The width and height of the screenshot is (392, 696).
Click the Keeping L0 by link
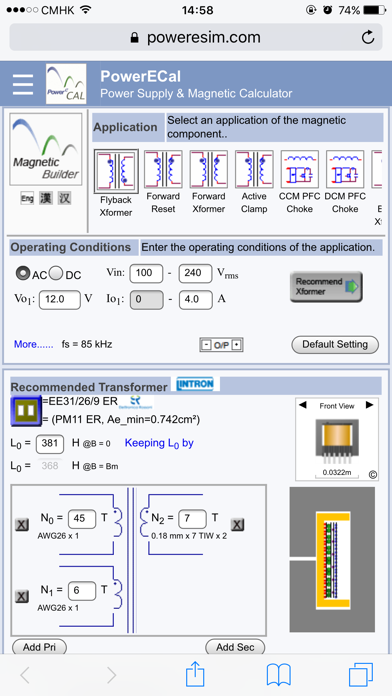pos(159,443)
